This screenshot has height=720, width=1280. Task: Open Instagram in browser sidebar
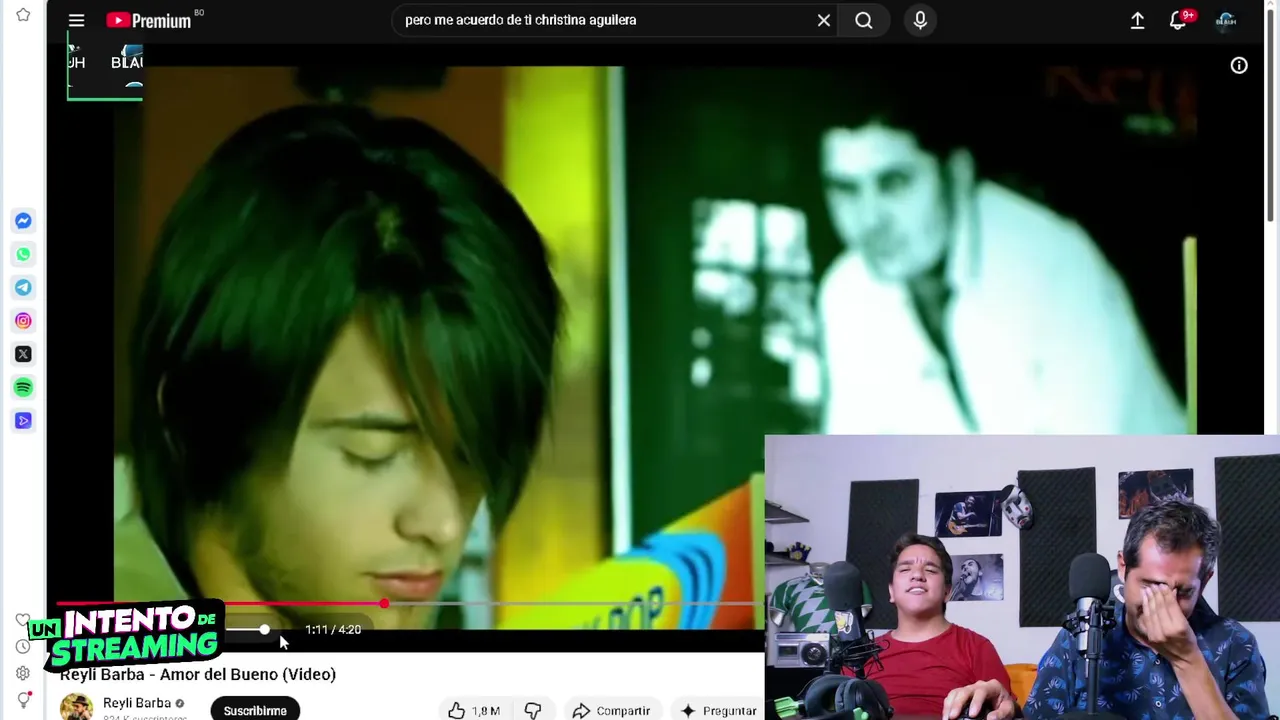(23, 321)
